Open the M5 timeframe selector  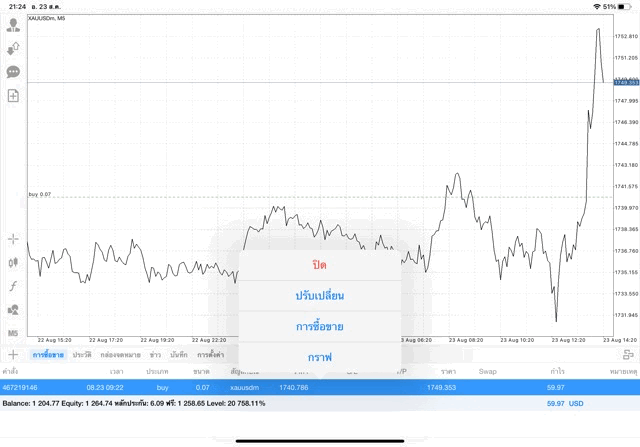tap(13, 333)
